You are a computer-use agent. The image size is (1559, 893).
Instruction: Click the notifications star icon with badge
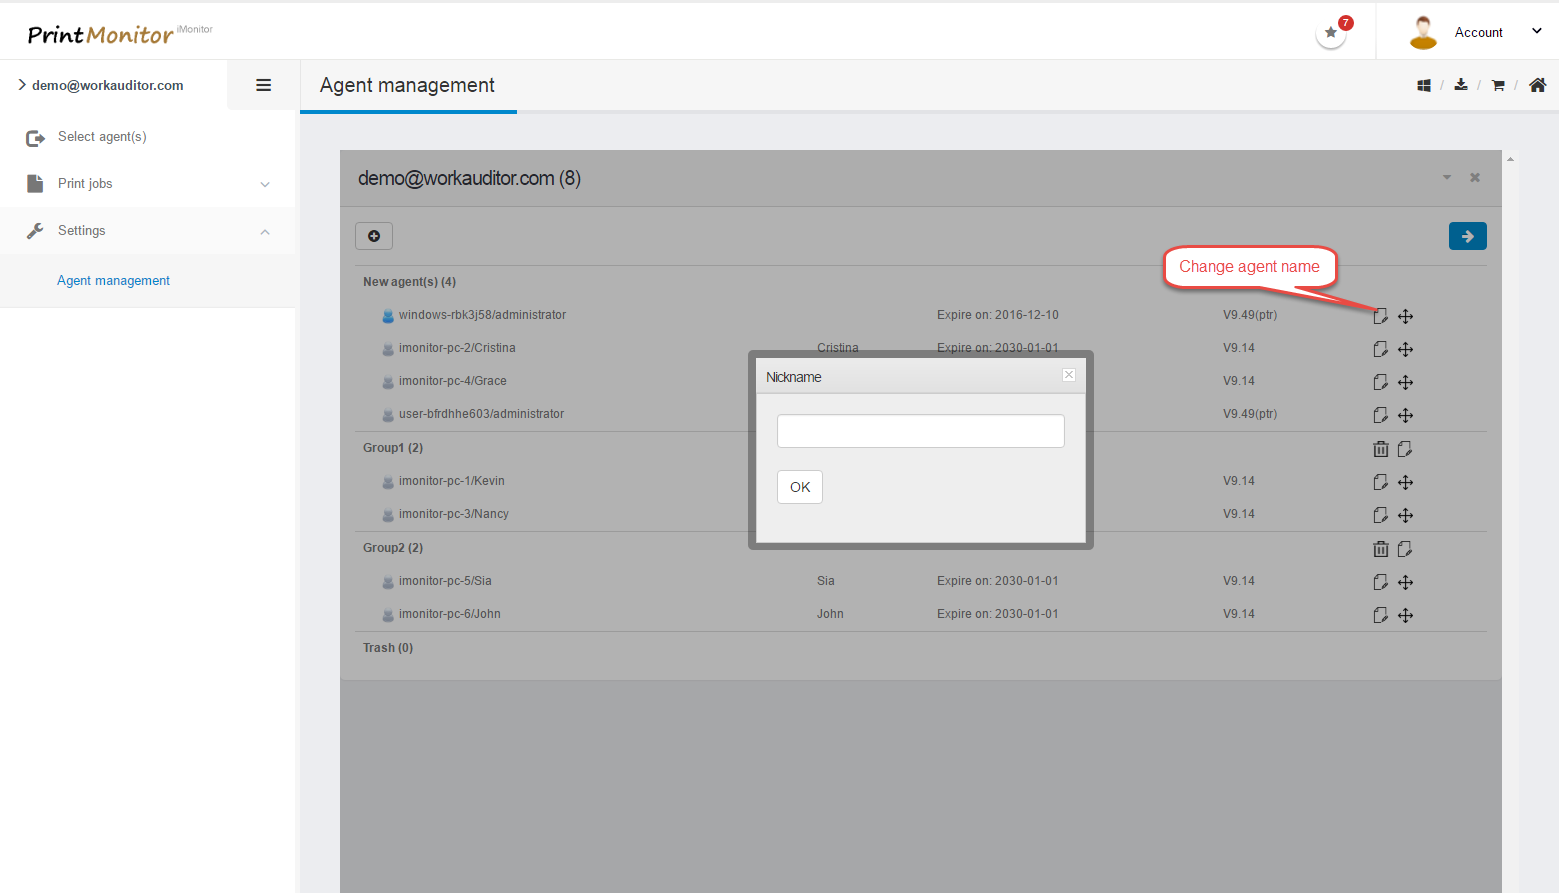(x=1331, y=33)
